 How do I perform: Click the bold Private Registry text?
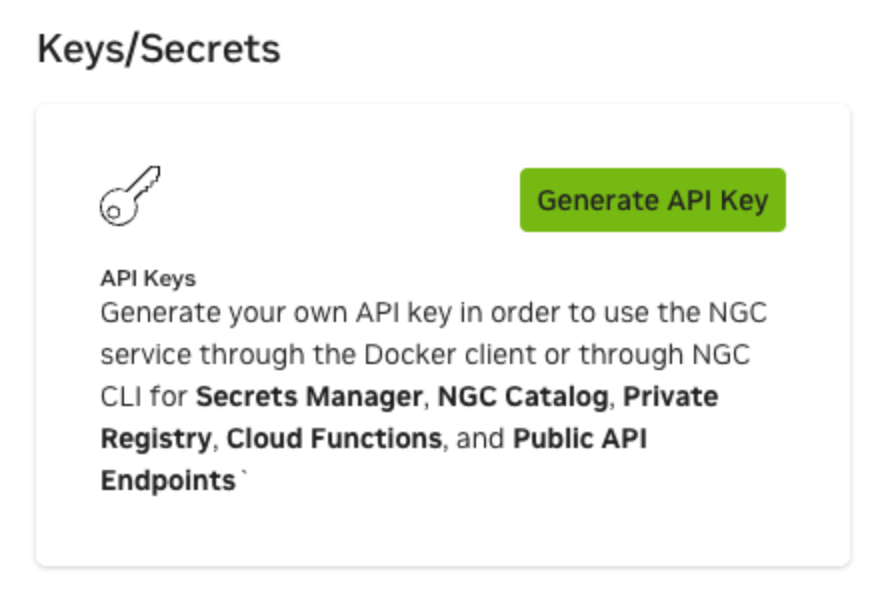click(670, 397)
